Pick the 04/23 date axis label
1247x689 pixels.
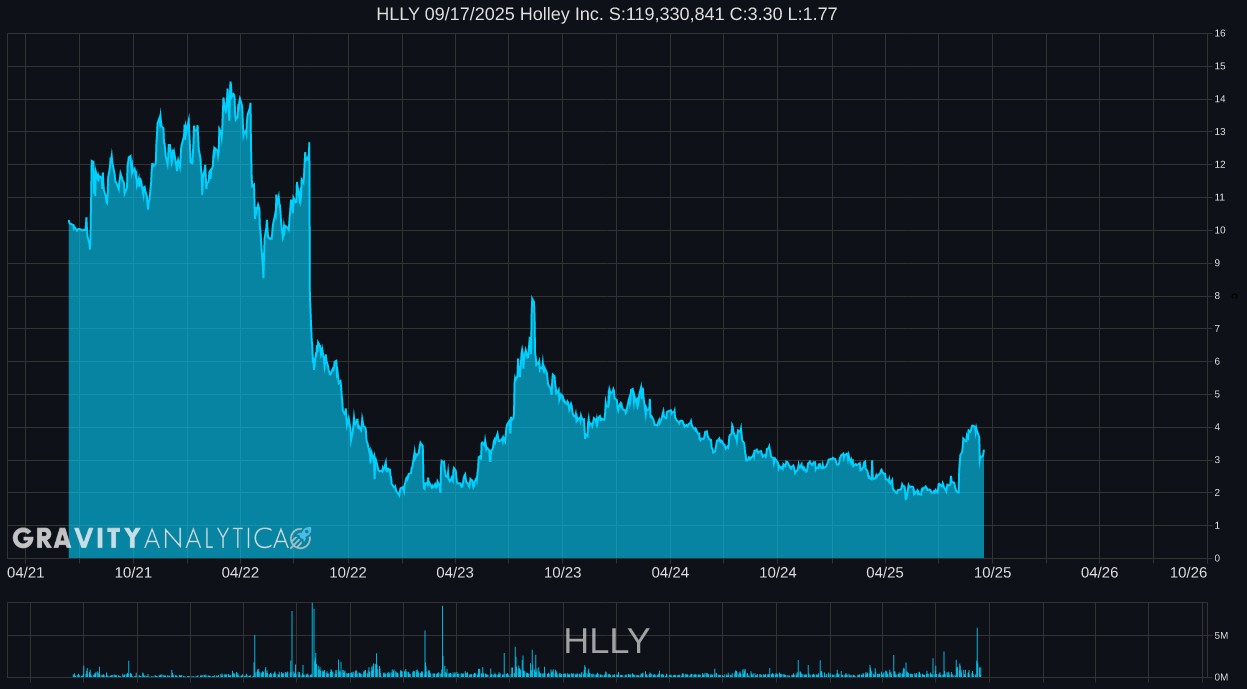click(x=455, y=572)
